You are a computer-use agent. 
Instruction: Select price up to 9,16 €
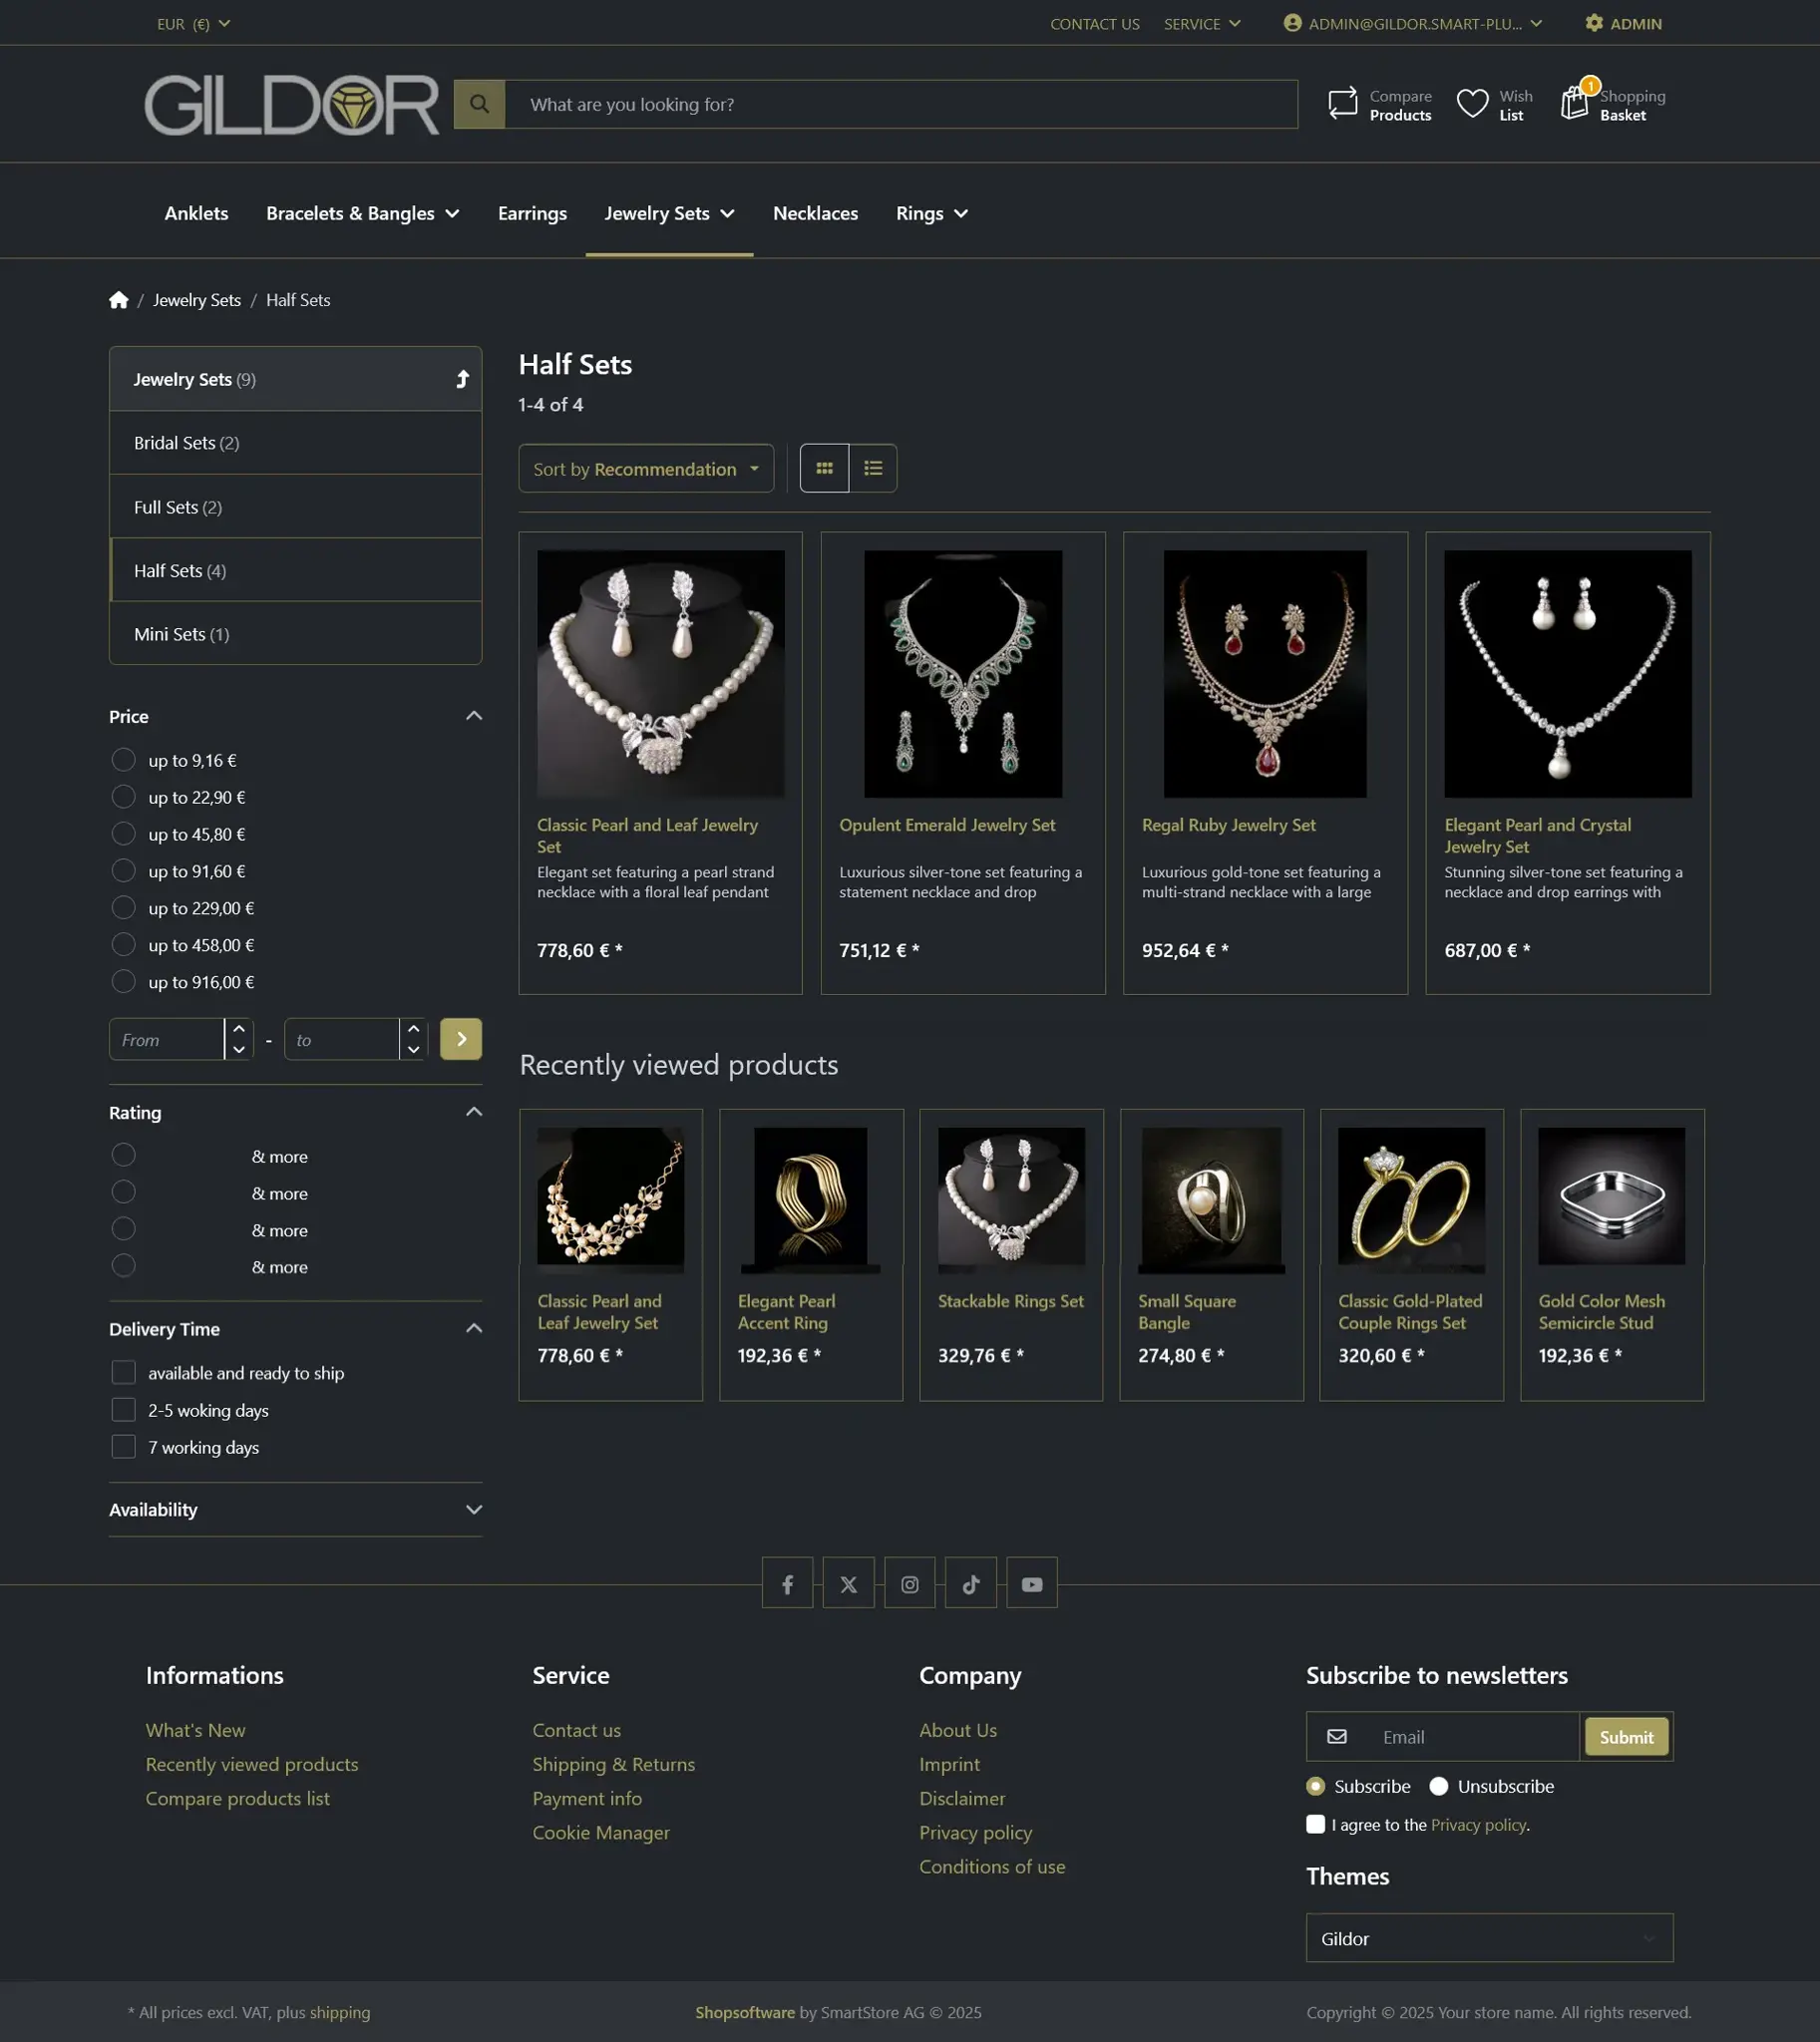[123, 760]
